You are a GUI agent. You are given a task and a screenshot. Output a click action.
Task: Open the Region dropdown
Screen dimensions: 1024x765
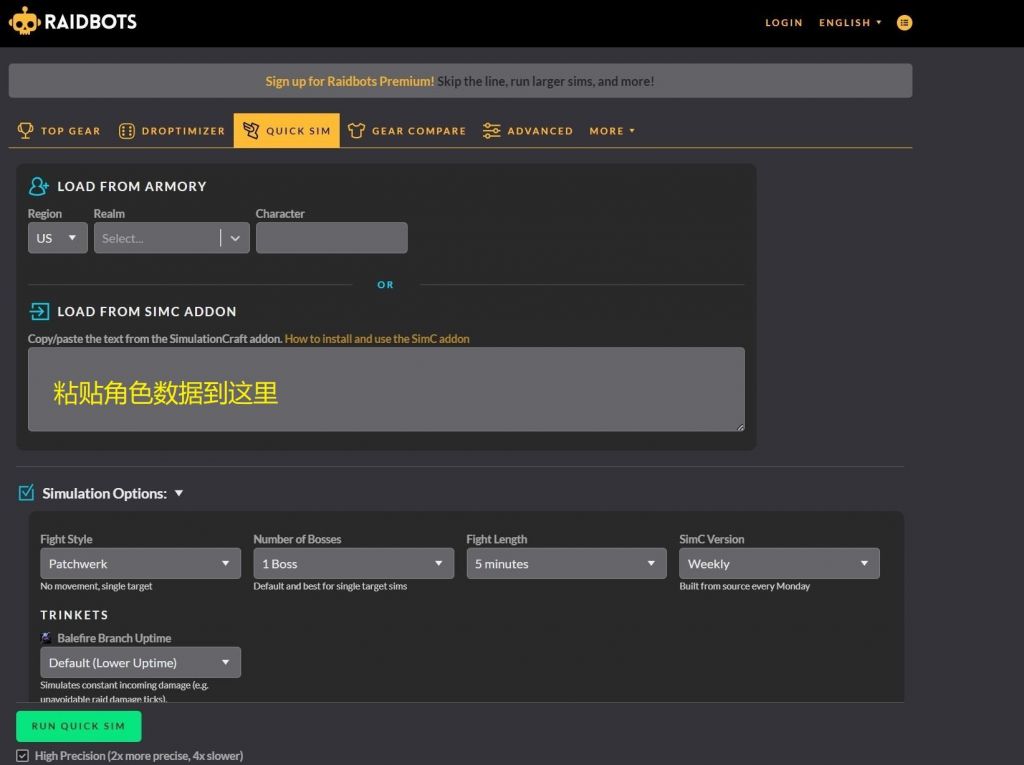click(56, 238)
